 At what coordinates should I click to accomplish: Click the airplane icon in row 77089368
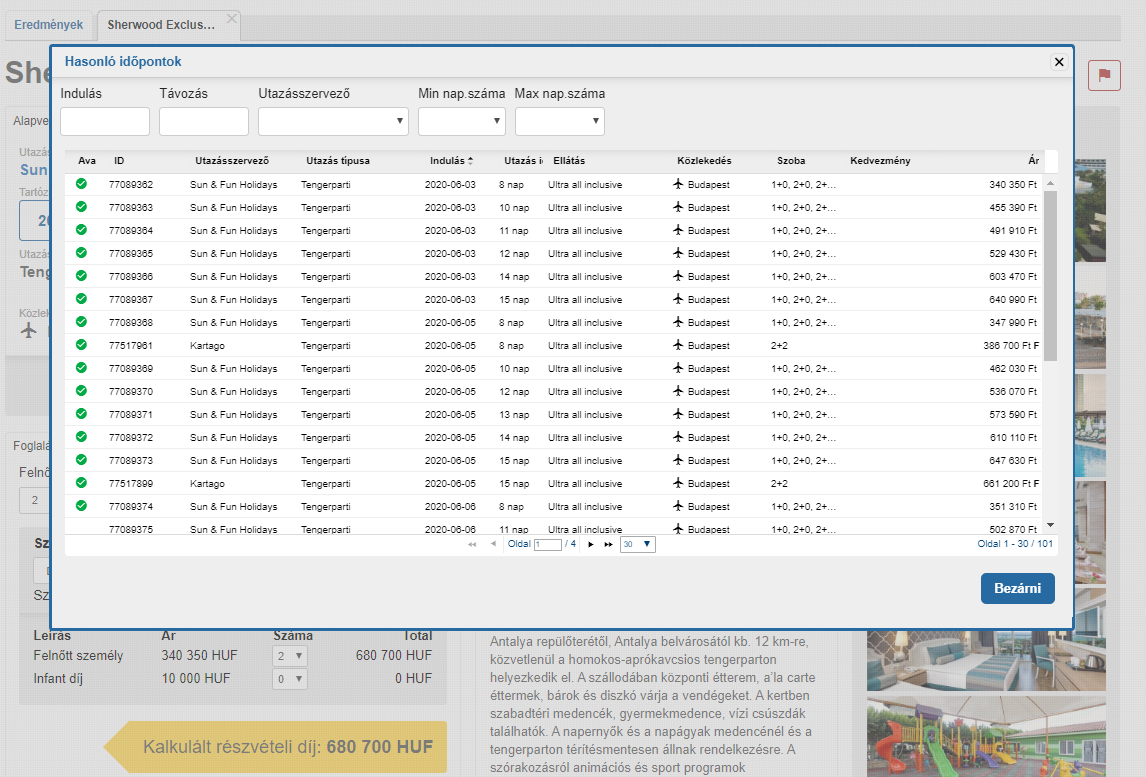pos(678,322)
